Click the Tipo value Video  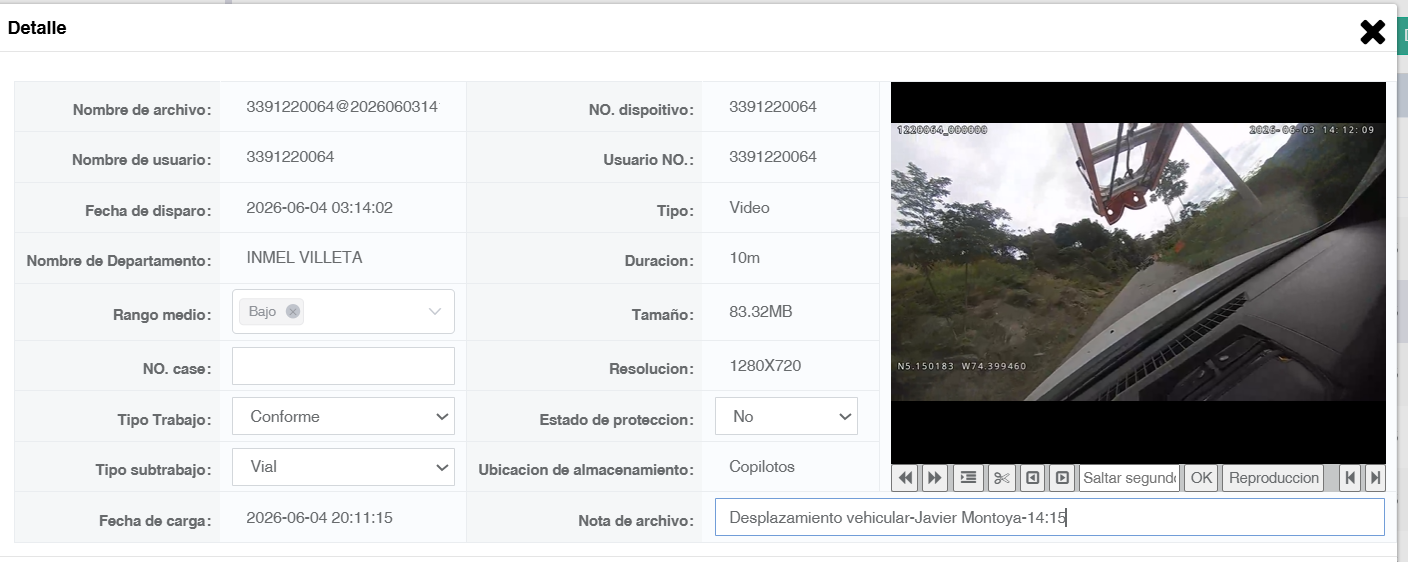point(750,208)
